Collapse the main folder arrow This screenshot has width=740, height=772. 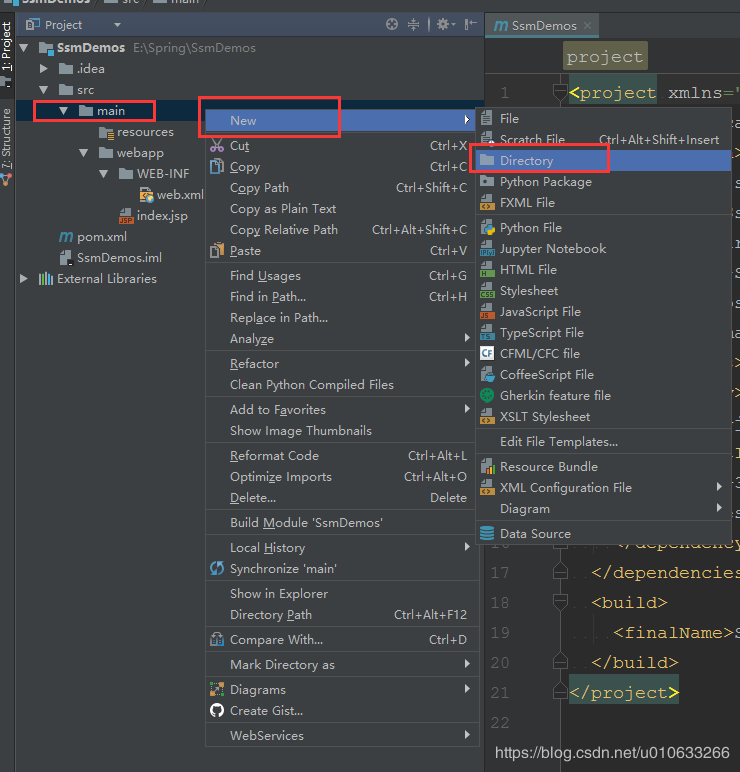(64, 111)
